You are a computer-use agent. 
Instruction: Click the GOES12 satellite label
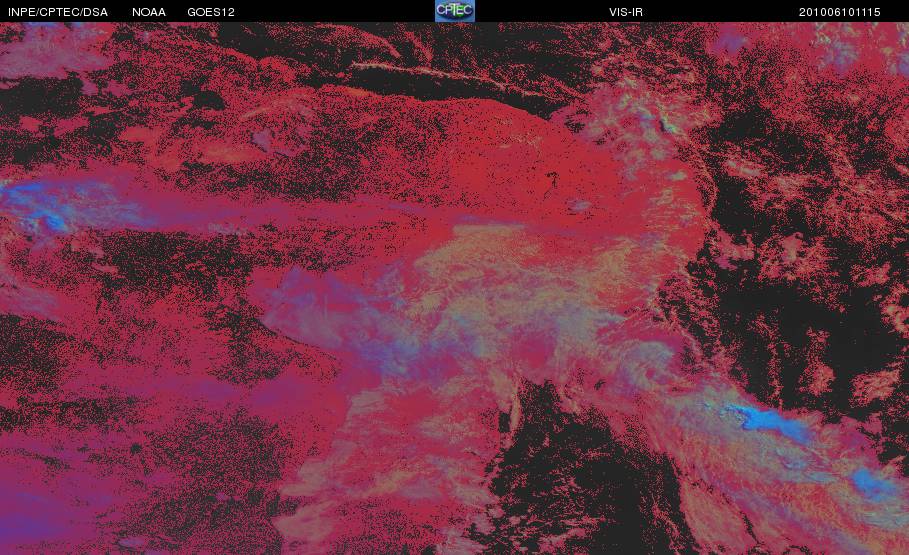click(x=210, y=12)
